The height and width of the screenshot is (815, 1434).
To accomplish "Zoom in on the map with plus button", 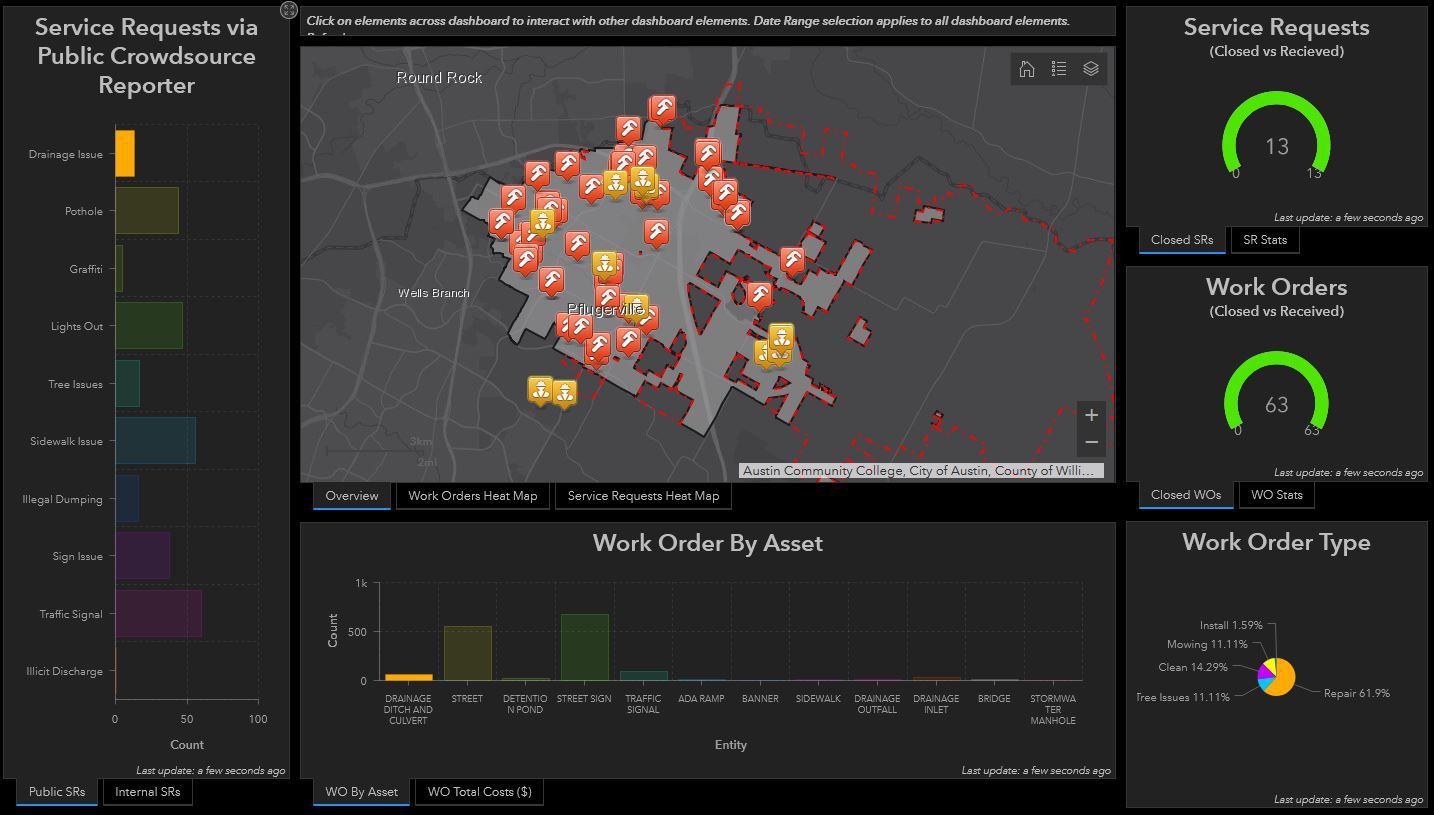I will (1091, 415).
